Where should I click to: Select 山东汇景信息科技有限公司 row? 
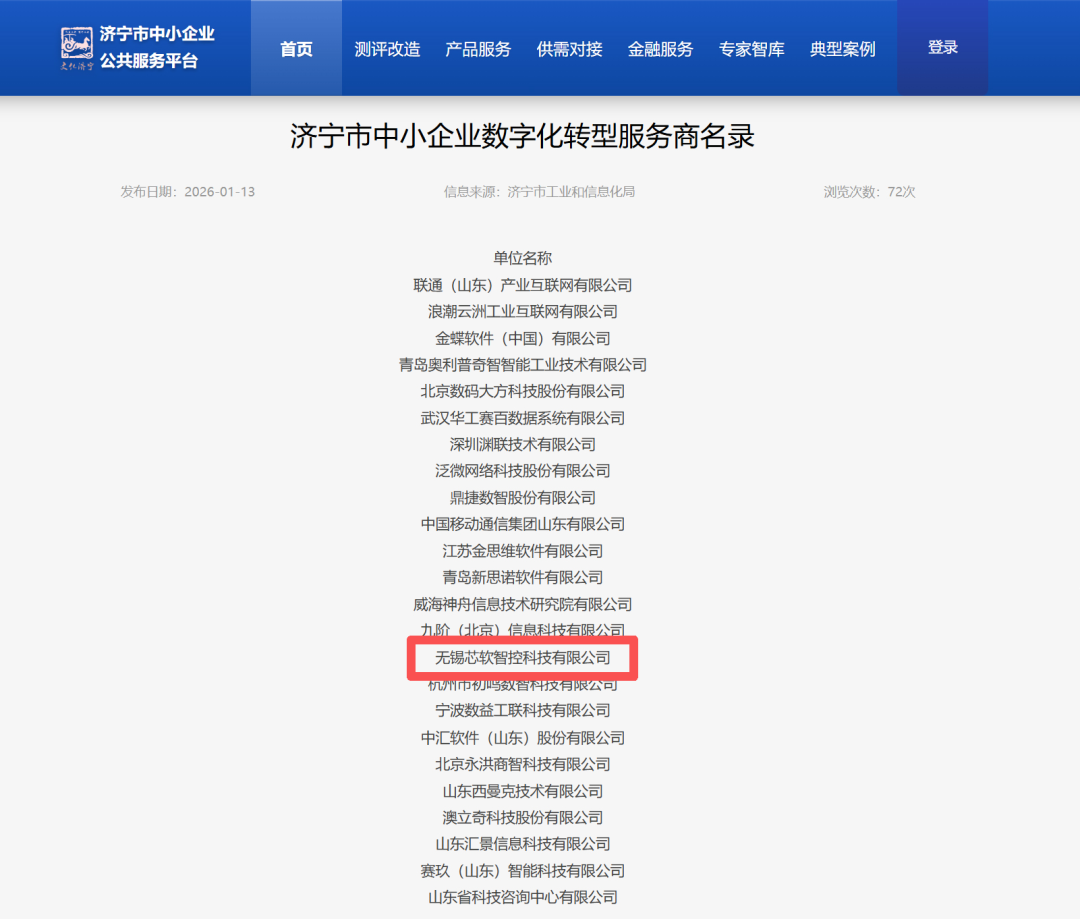522,844
